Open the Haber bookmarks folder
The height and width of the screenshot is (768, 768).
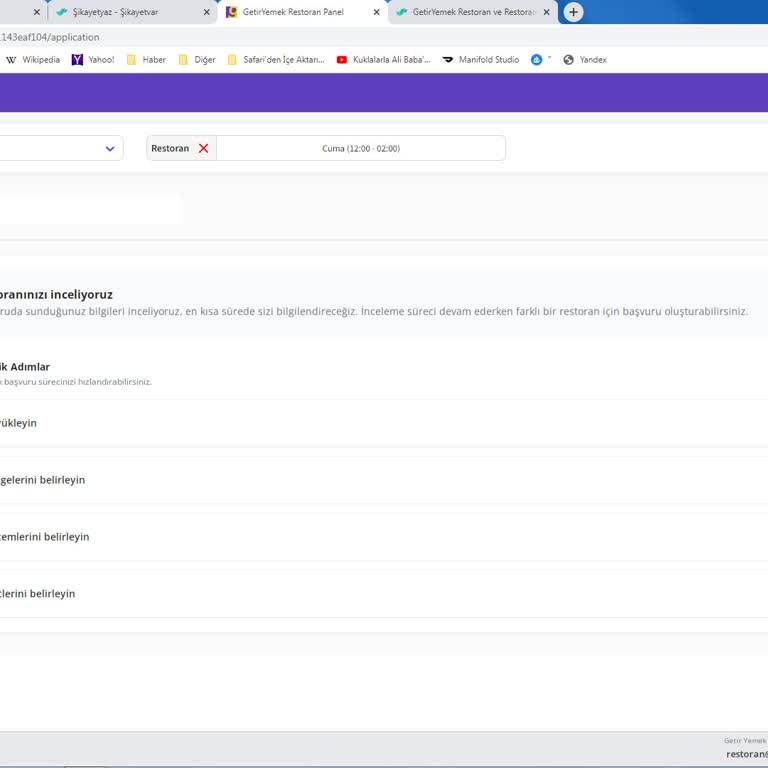(x=146, y=60)
